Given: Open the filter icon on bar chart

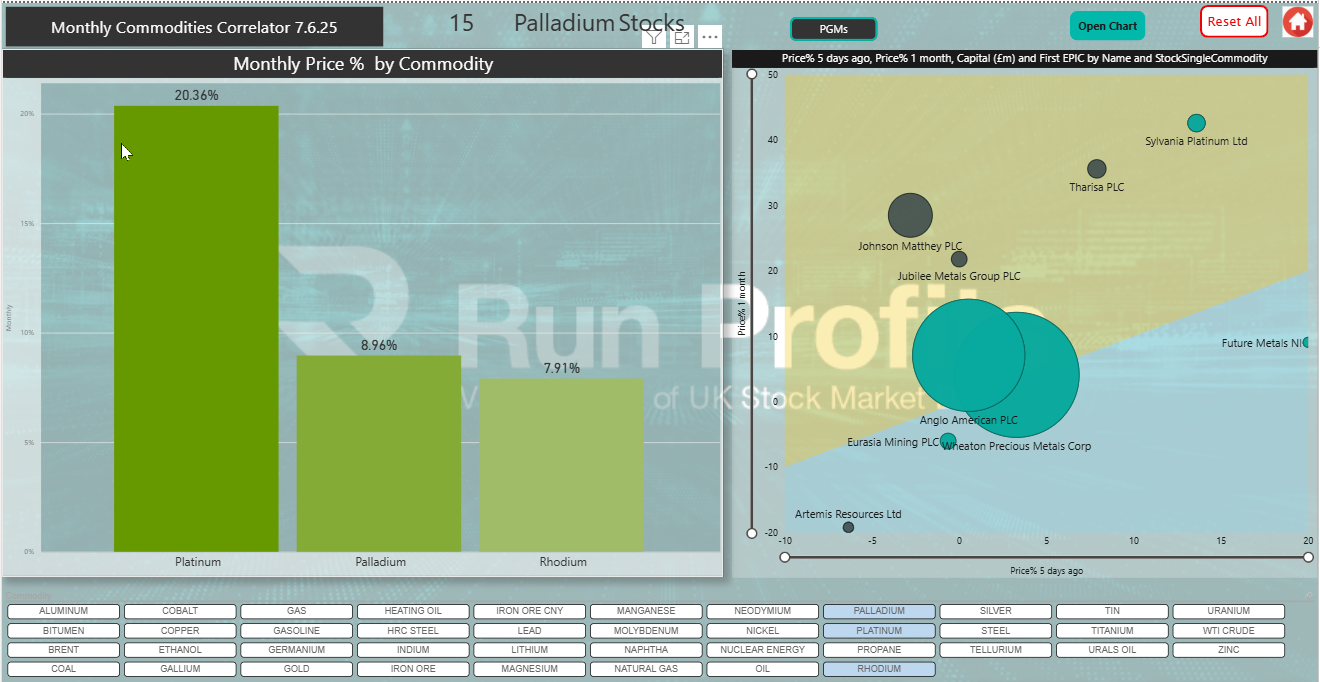Looking at the screenshot, I should [653, 38].
